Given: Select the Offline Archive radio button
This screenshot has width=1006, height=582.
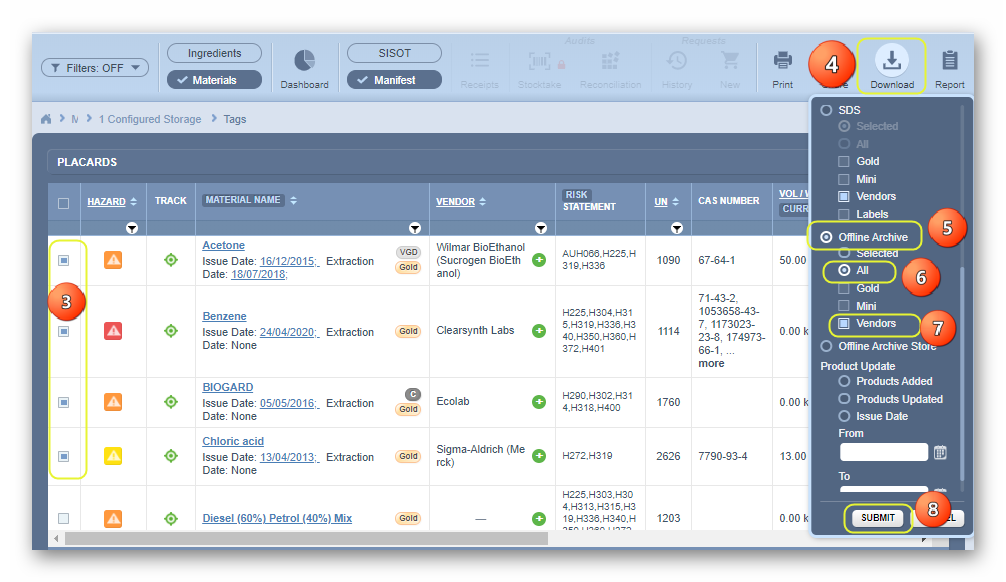Looking at the screenshot, I should pos(826,236).
